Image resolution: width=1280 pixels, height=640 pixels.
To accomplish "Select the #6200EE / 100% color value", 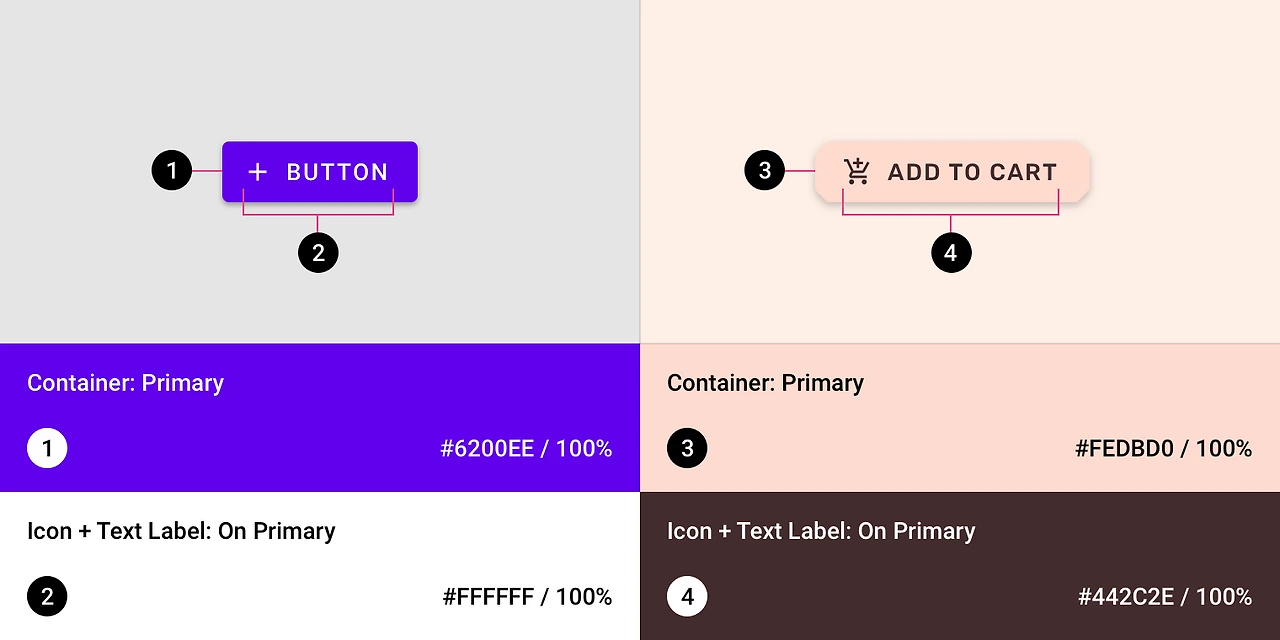I will pos(526,449).
